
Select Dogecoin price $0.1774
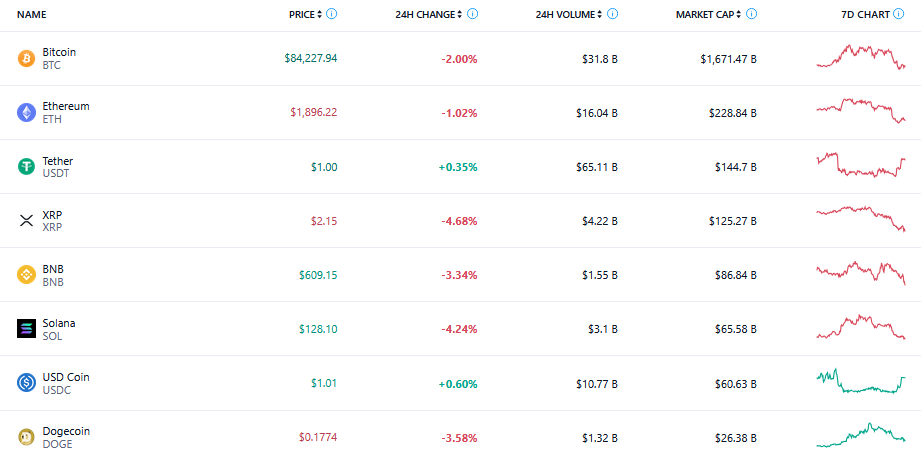coord(318,437)
